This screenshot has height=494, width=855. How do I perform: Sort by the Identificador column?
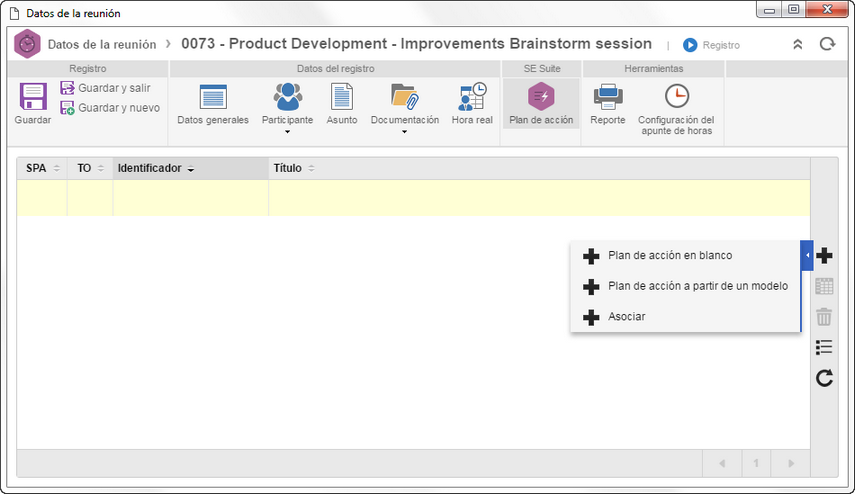pos(190,168)
